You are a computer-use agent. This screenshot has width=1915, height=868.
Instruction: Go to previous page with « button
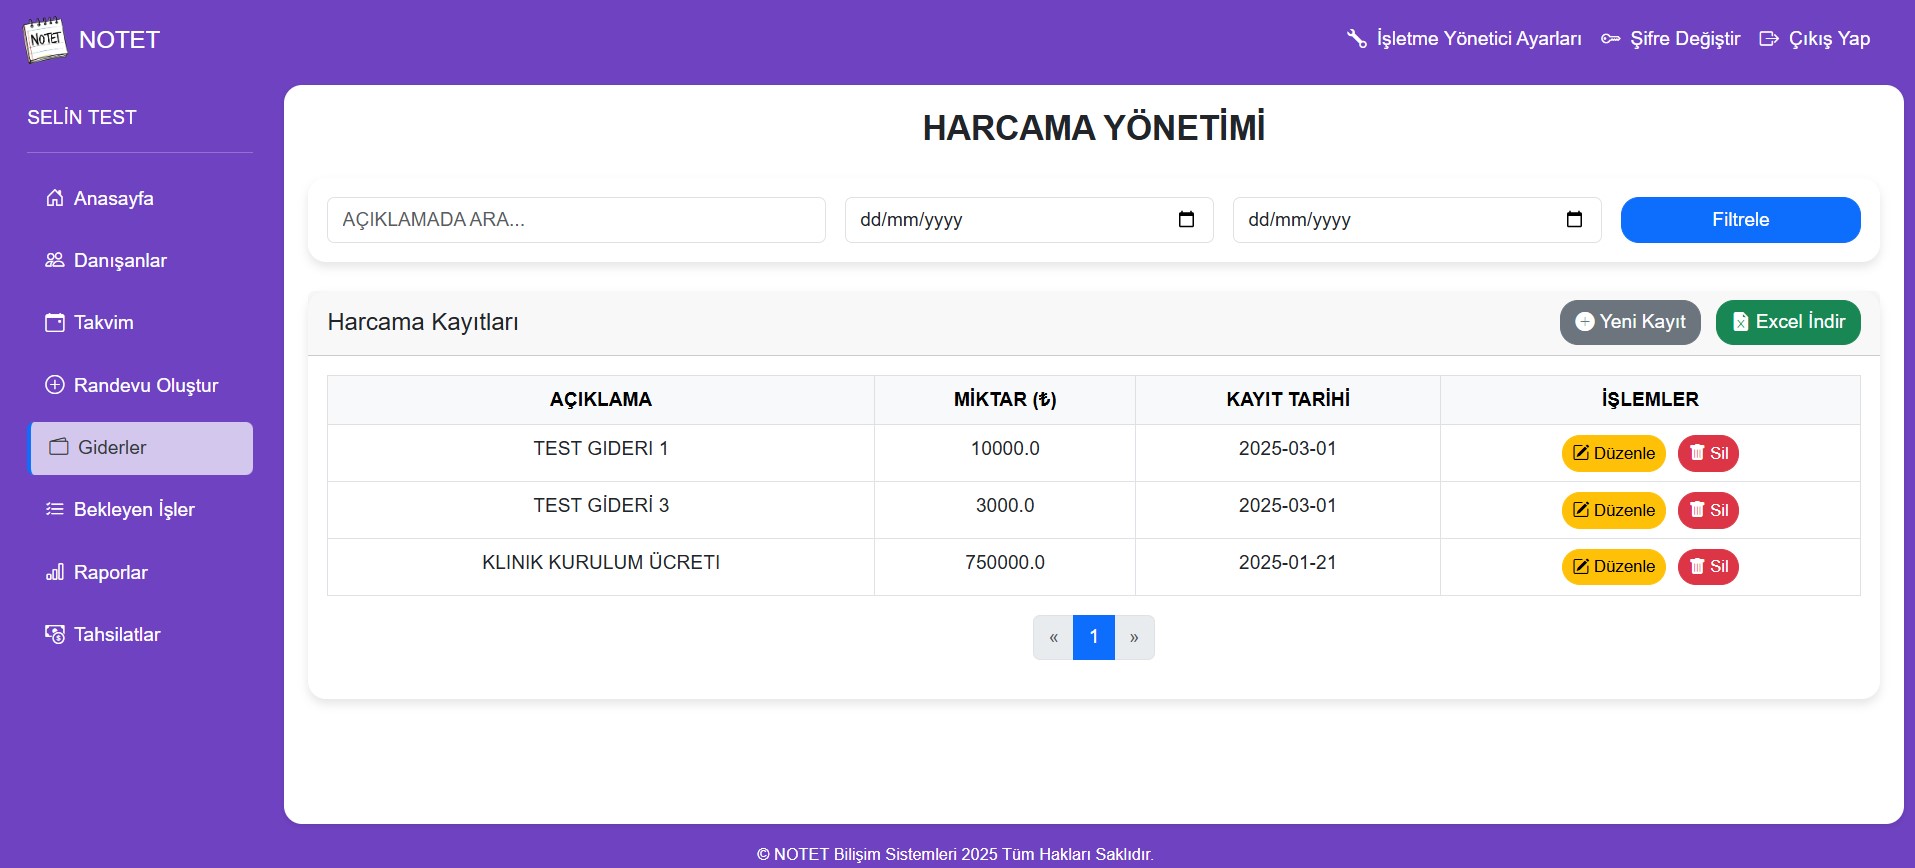tap(1053, 637)
